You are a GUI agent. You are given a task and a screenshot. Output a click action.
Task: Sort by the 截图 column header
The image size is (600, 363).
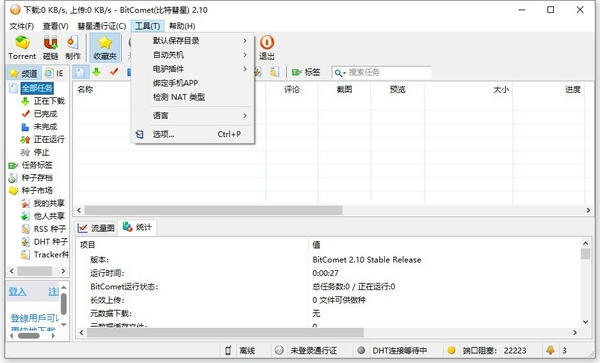344,90
